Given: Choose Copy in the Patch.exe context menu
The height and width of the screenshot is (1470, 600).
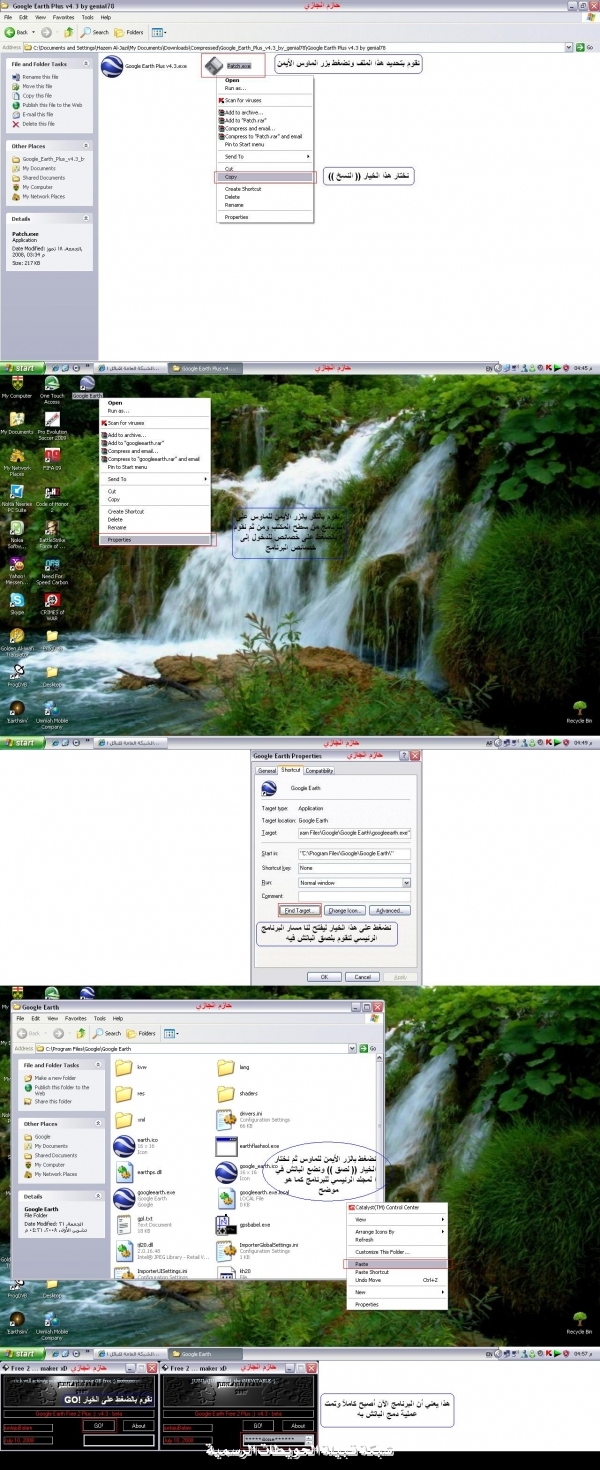Looking at the screenshot, I should [x=265, y=177].
